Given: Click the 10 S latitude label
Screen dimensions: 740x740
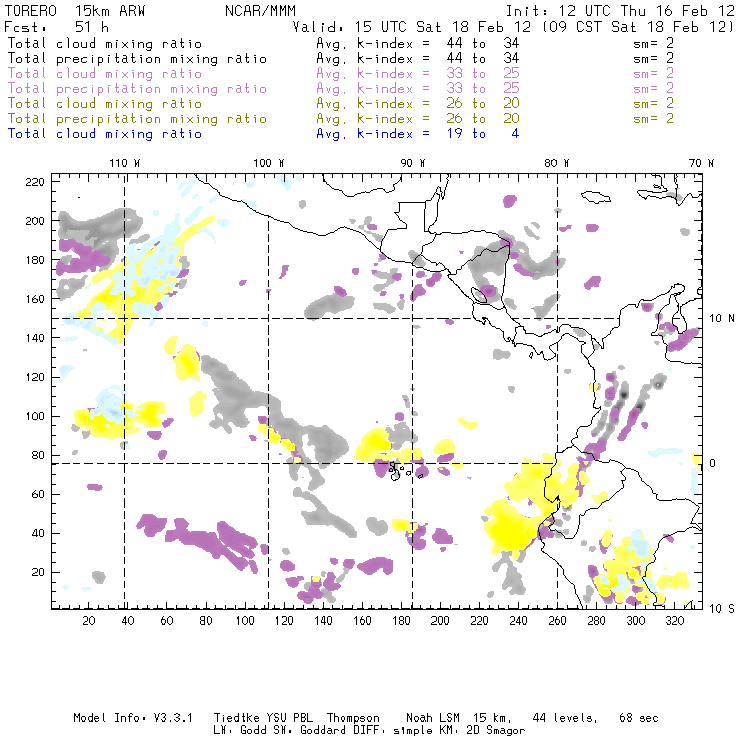Looking at the screenshot, I should [718, 609].
